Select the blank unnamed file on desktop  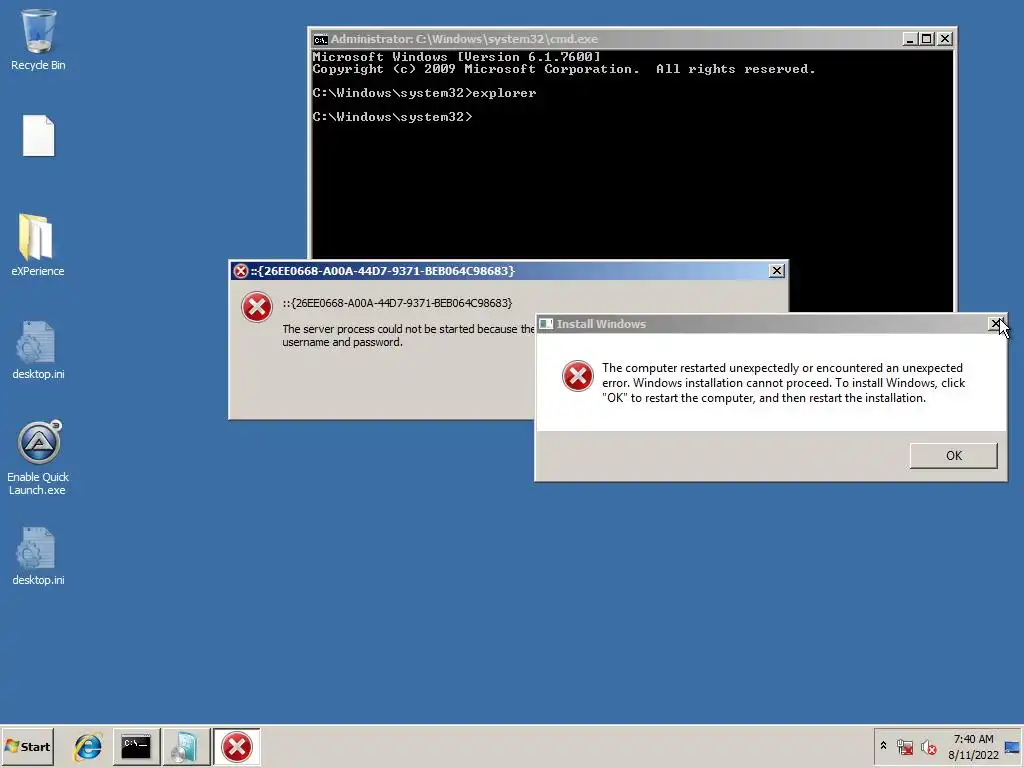tap(39, 136)
